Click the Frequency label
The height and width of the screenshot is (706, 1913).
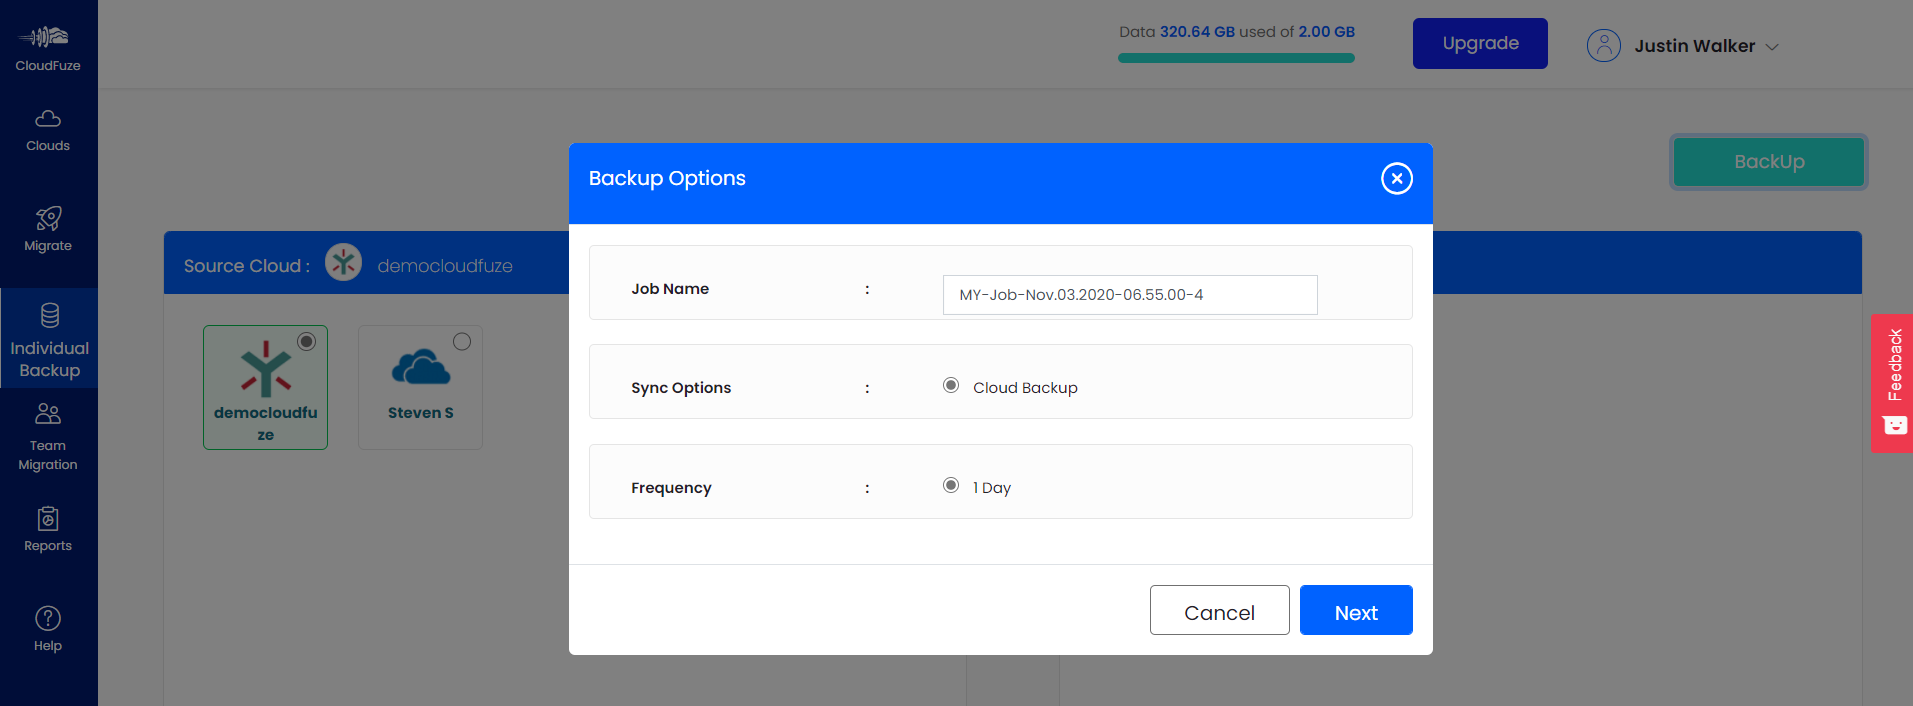tap(671, 488)
